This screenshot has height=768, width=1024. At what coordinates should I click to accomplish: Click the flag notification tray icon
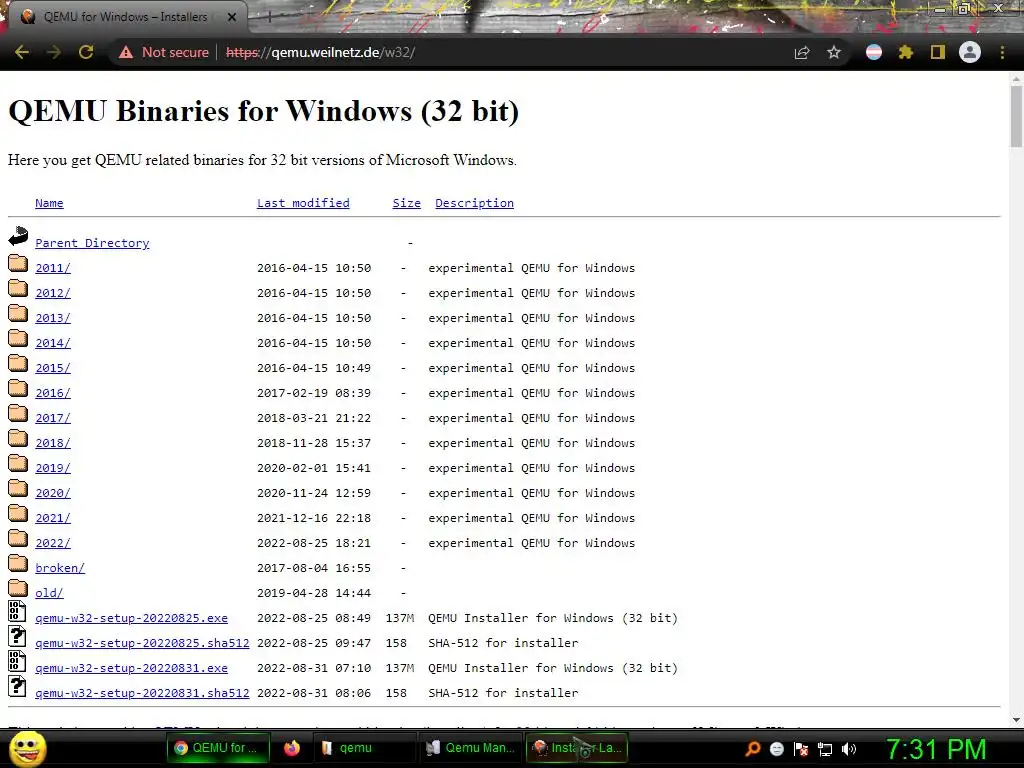(x=801, y=749)
